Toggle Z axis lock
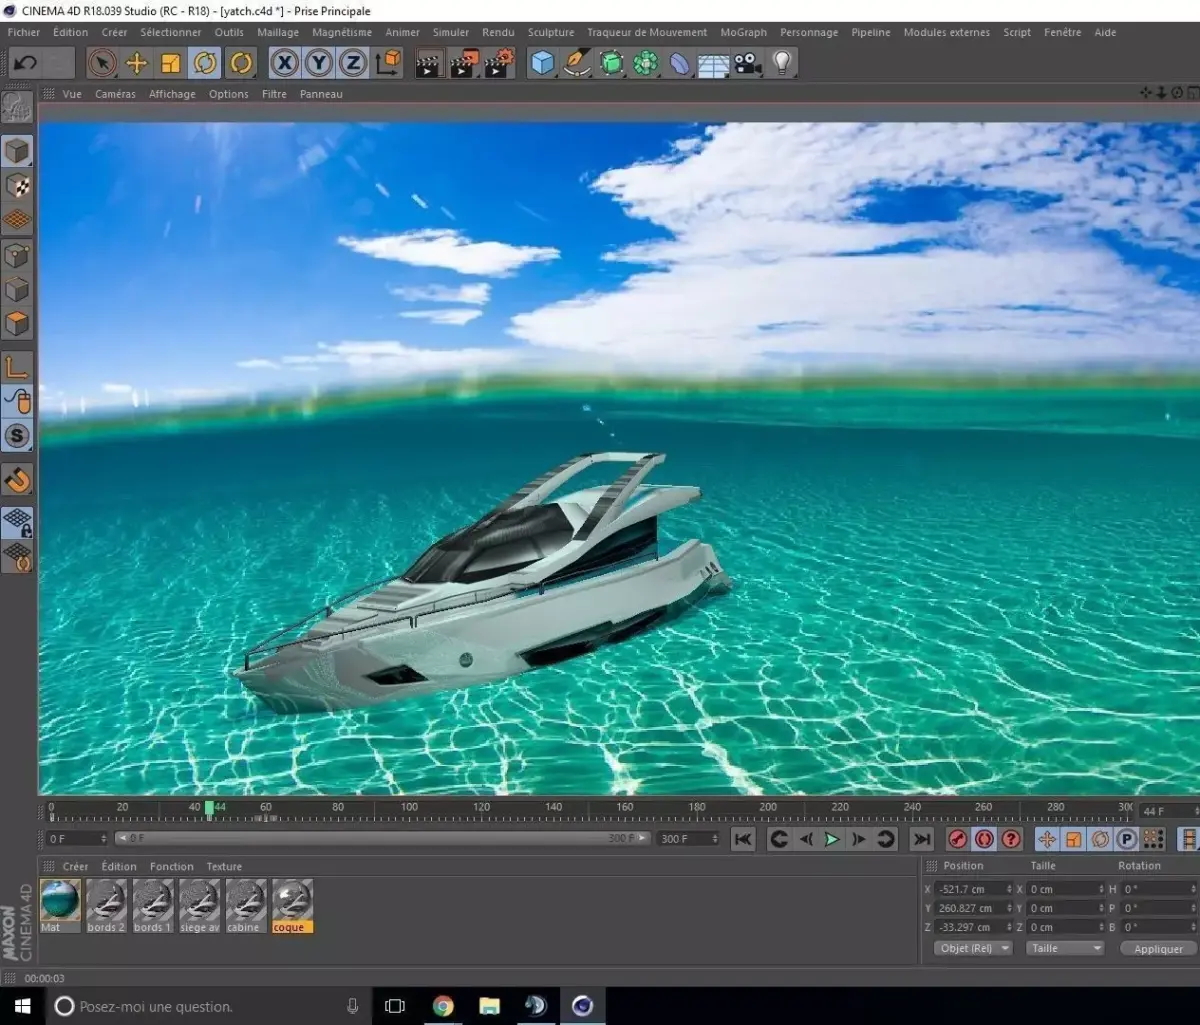 click(x=353, y=64)
